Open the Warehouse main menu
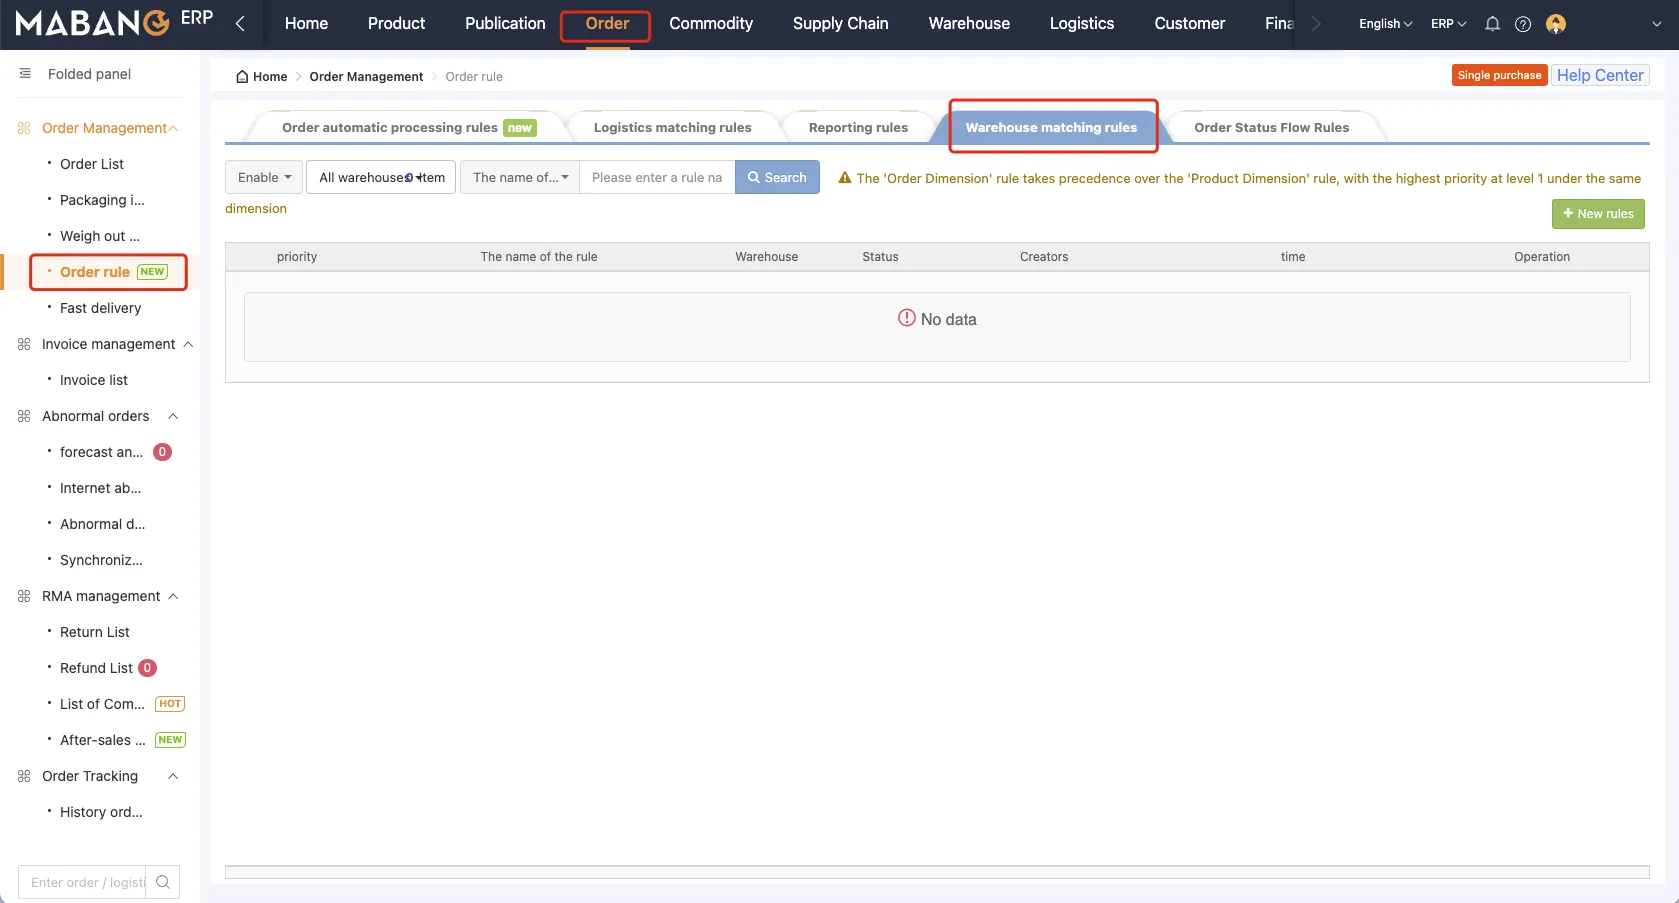The height and width of the screenshot is (903, 1679). pos(968,24)
